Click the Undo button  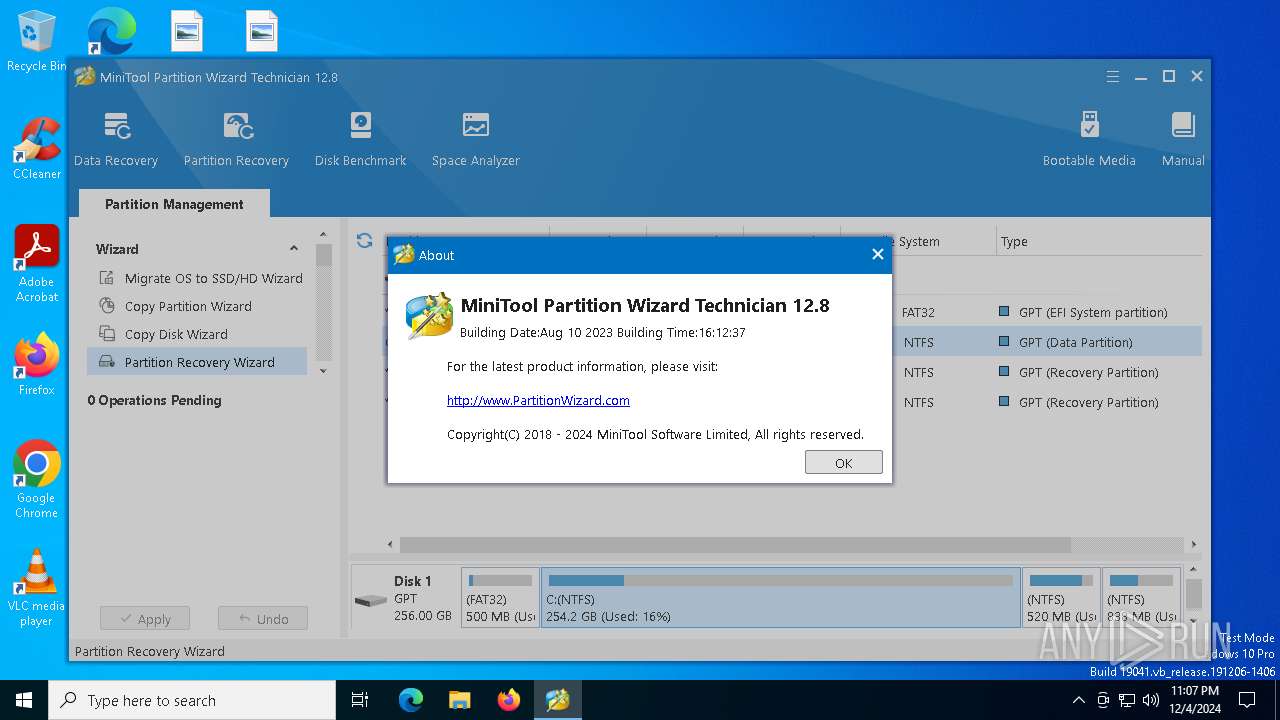click(x=263, y=619)
